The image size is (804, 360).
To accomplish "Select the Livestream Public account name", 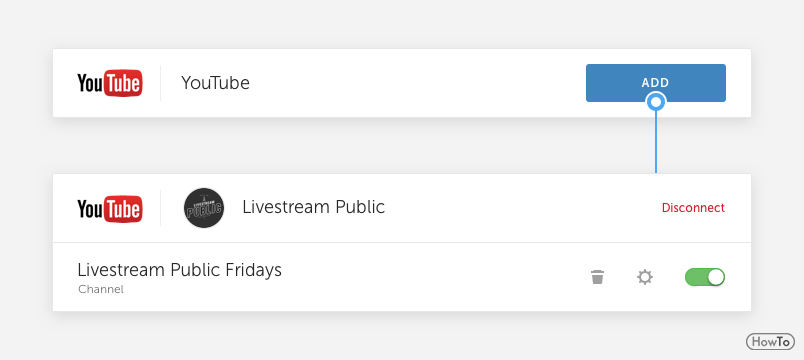I will [x=313, y=207].
